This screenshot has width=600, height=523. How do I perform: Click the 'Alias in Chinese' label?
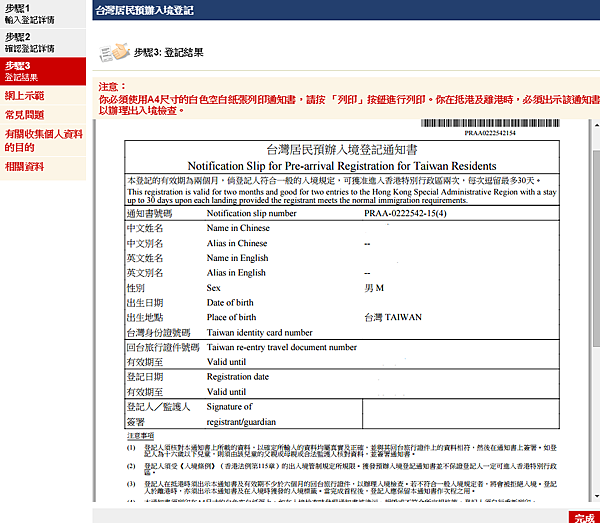click(237, 243)
